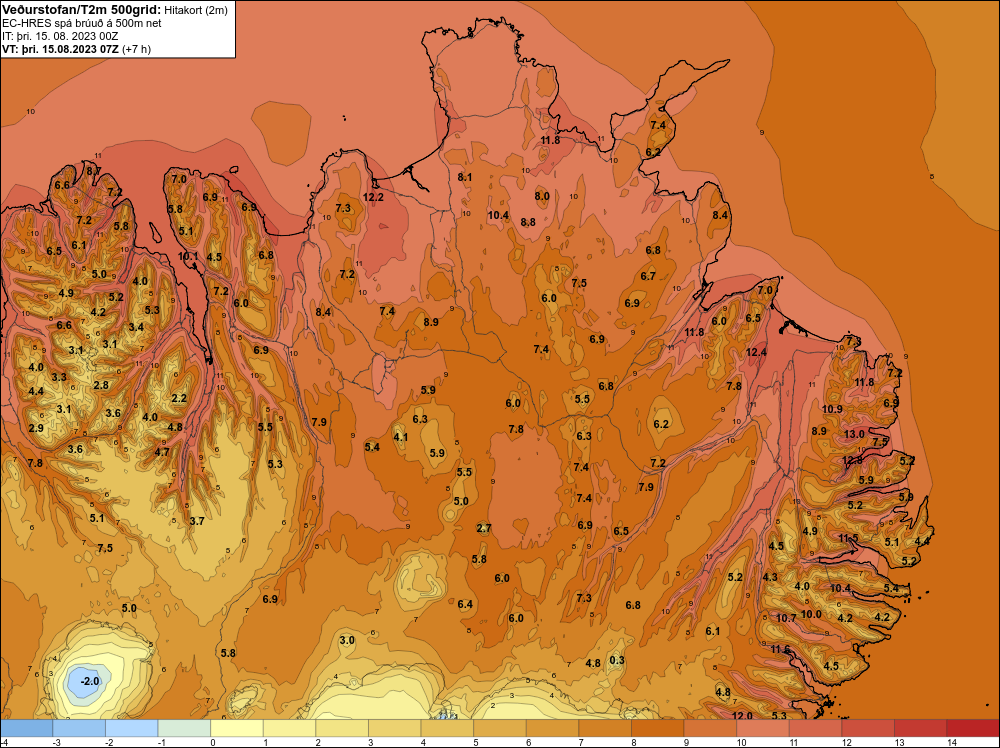Select the legend swatch between 11 and 12
1000x748 pixels.
pyautogui.click(x=815, y=728)
